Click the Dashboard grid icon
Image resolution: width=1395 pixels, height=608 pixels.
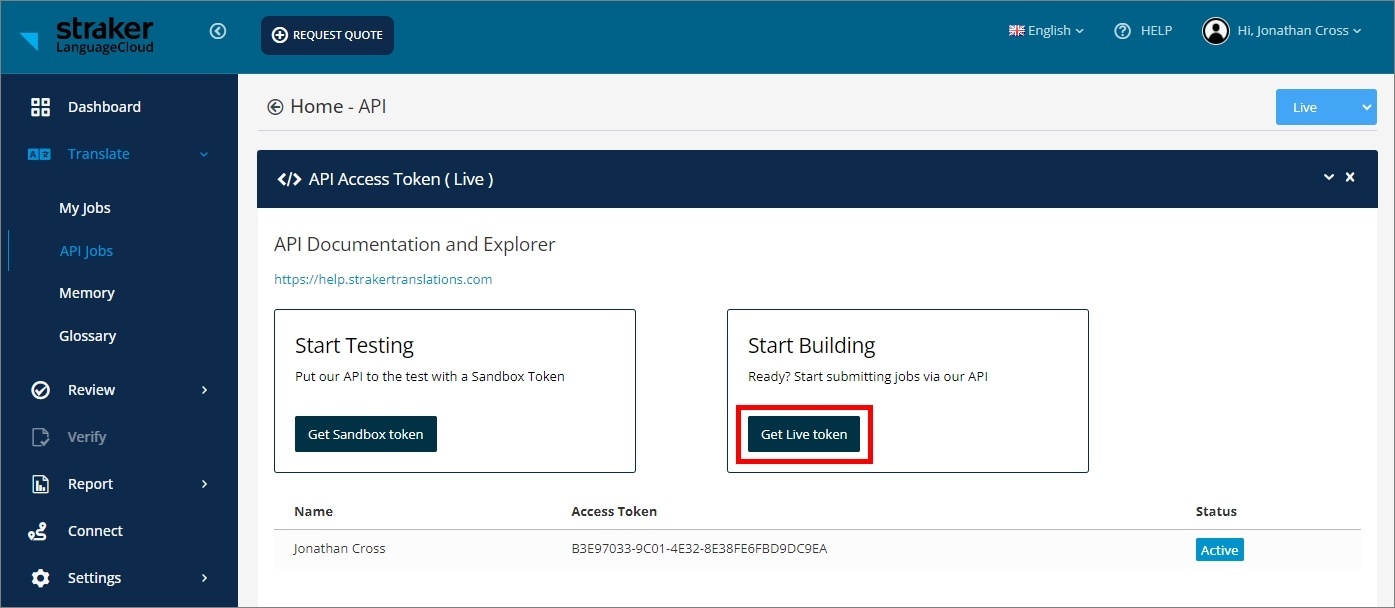40,107
